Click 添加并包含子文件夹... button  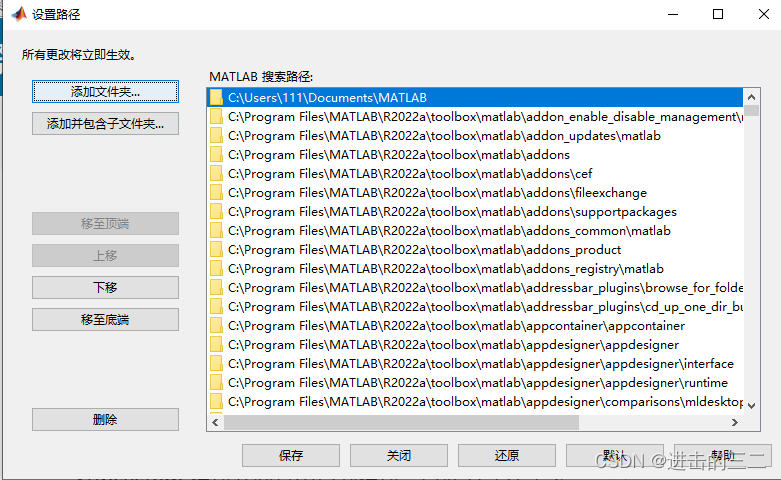[x=105, y=123]
